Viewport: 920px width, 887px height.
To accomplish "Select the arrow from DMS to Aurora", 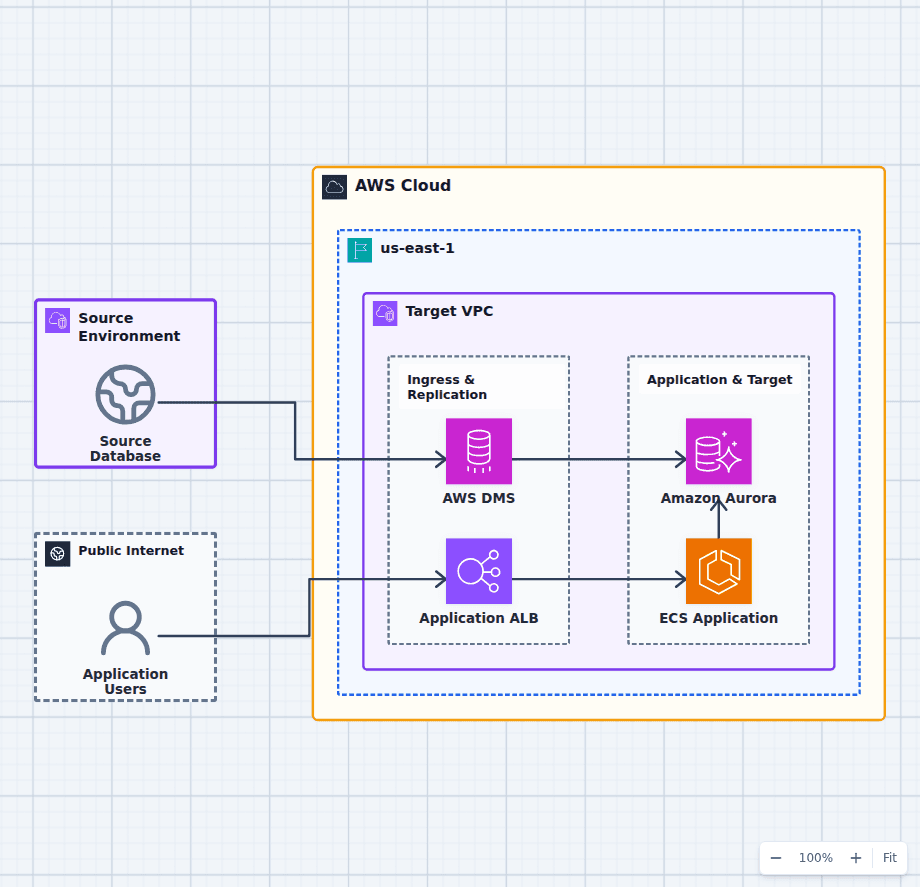I will click(599, 459).
